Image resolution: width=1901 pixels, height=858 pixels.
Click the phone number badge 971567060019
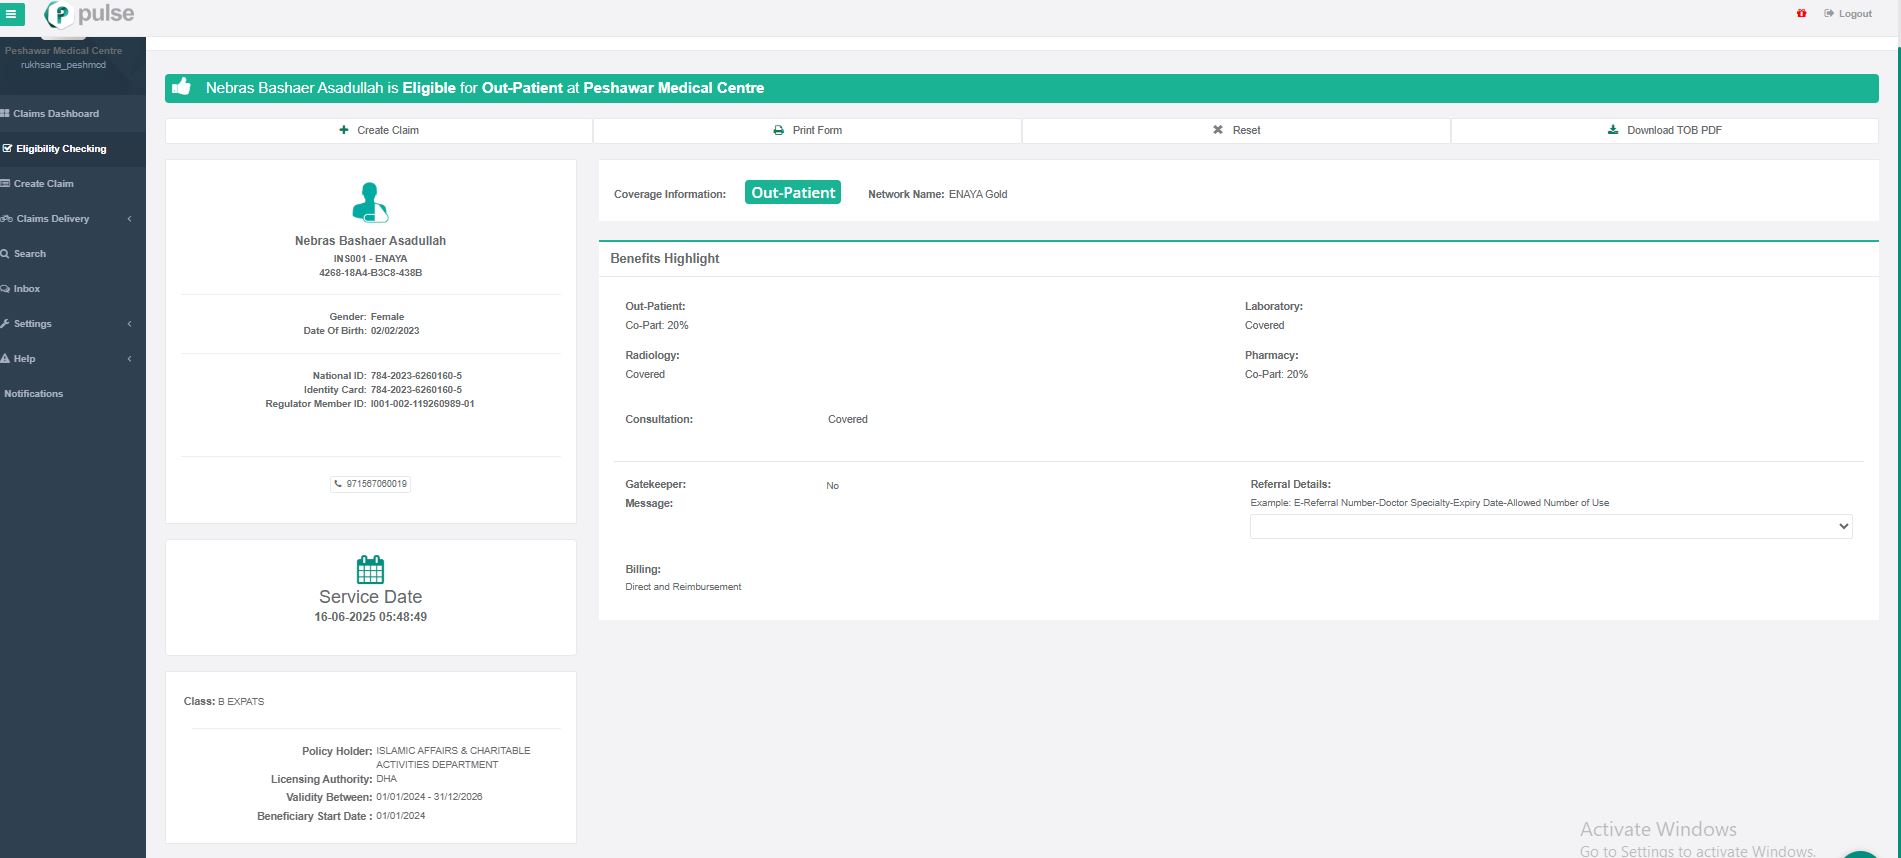pos(371,484)
